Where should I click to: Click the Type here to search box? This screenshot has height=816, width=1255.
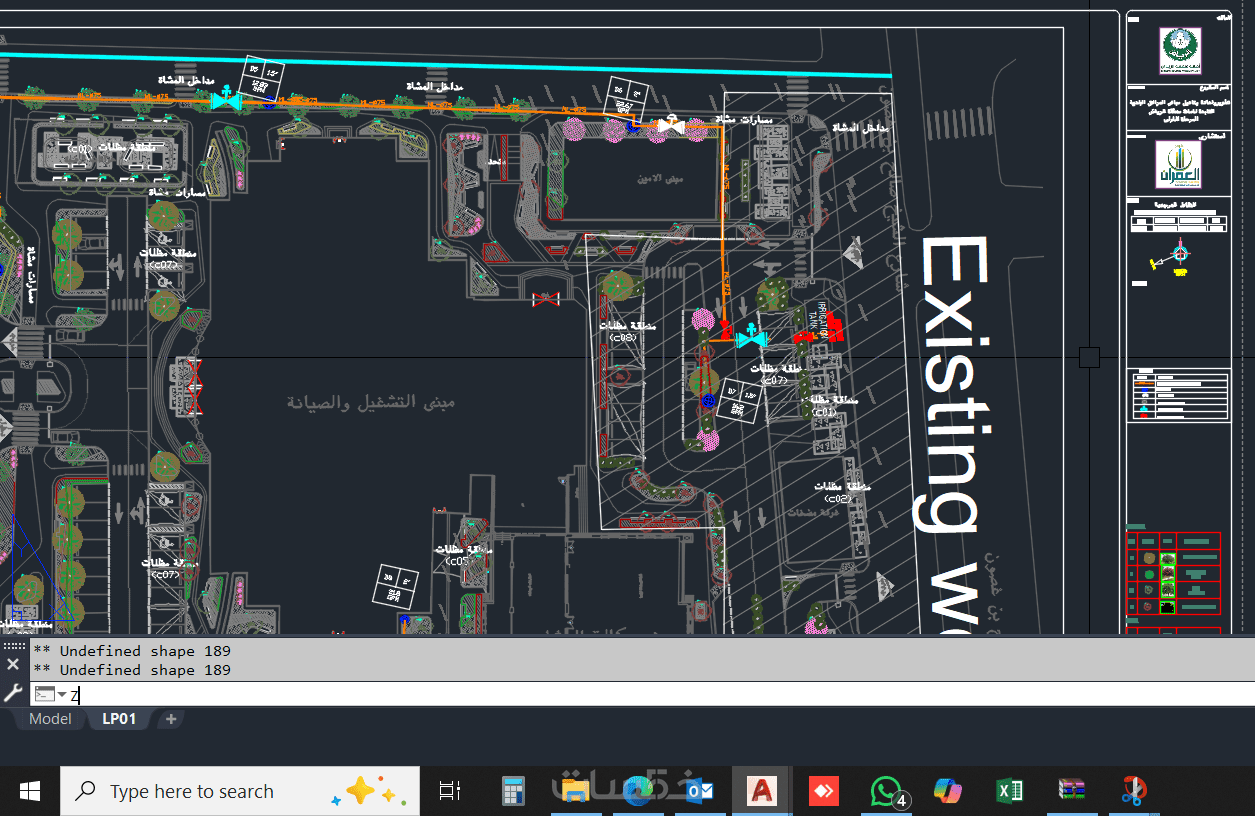[240, 792]
